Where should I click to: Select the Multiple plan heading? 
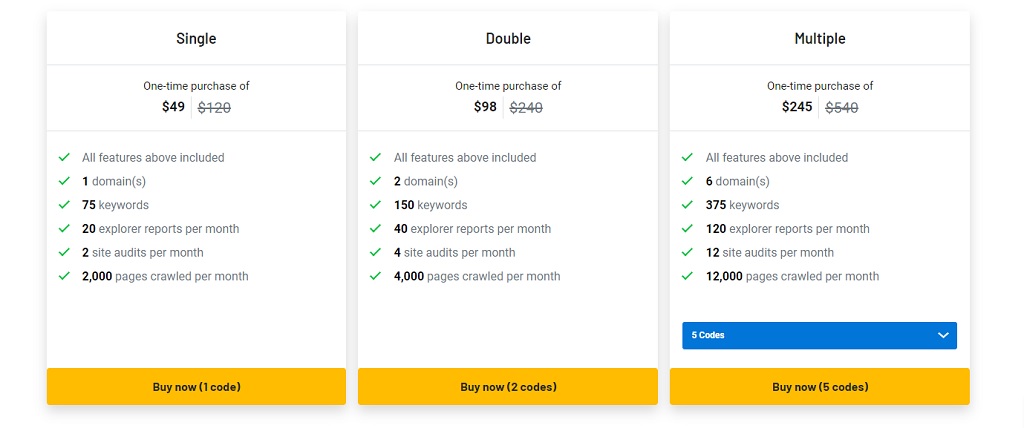click(x=820, y=39)
